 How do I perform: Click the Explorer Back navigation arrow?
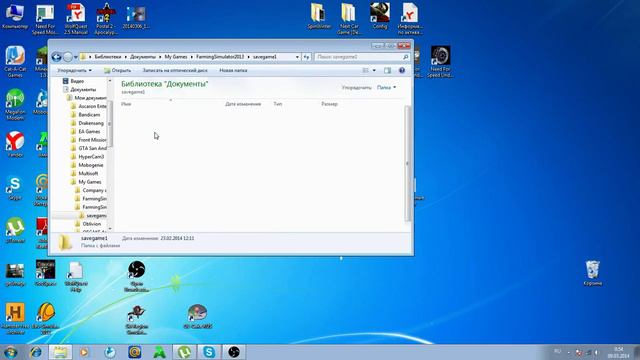[56, 57]
